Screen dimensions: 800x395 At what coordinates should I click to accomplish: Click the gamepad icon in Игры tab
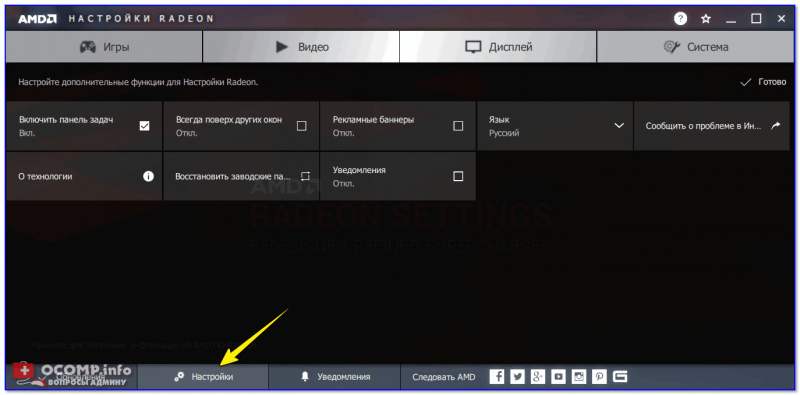tap(88, 47)
